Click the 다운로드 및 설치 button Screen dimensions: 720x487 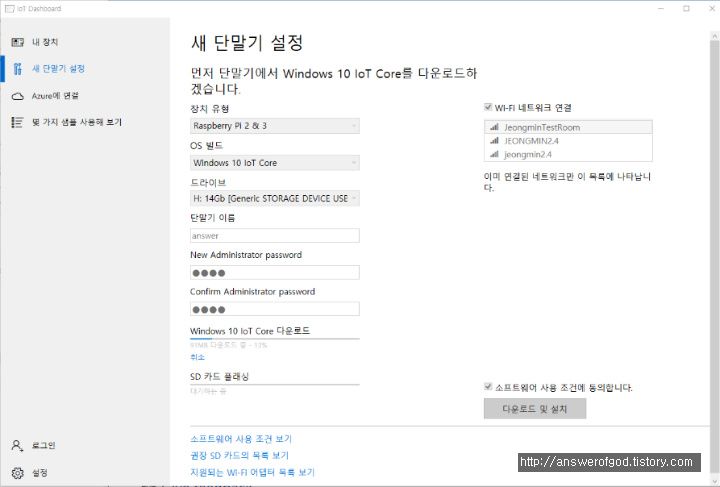535,409
